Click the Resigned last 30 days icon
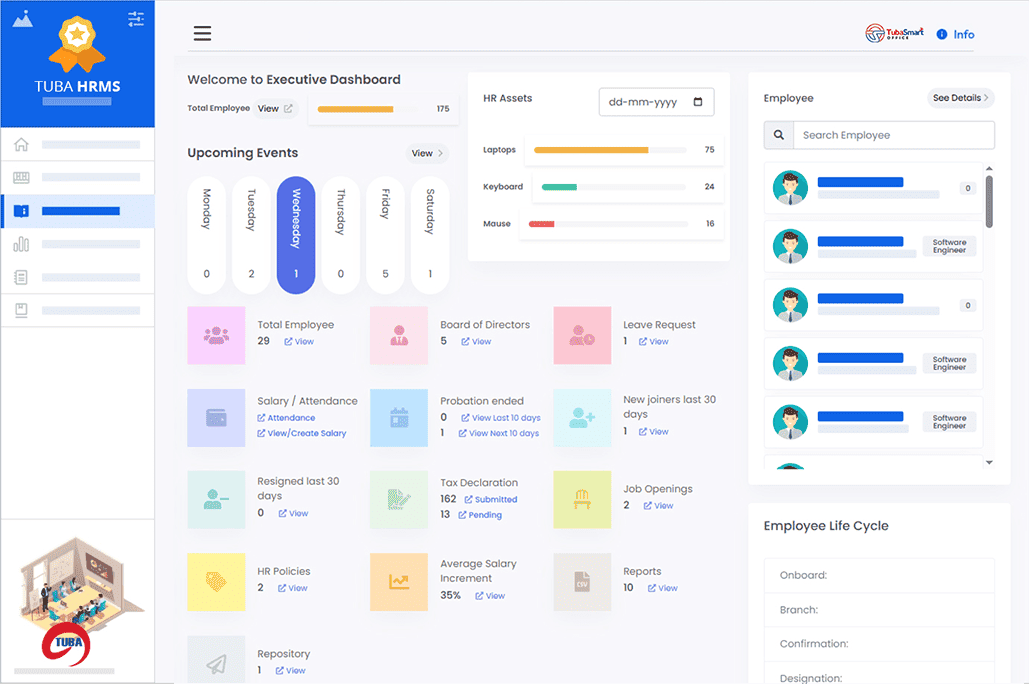This screenshot has width=1029, height=684. 216,500
